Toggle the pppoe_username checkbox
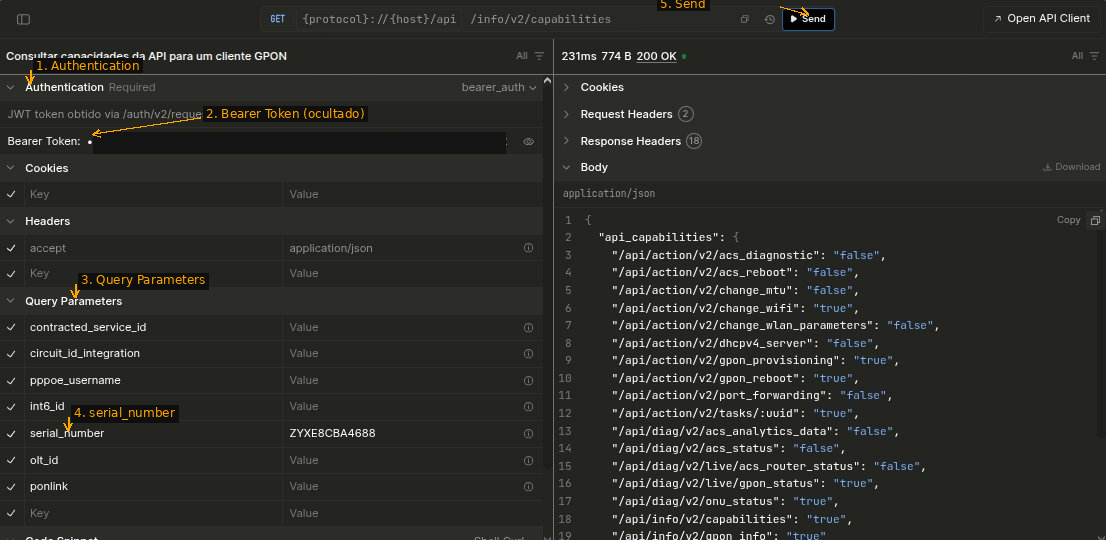The image size is (1106, 540). (11, 381)
